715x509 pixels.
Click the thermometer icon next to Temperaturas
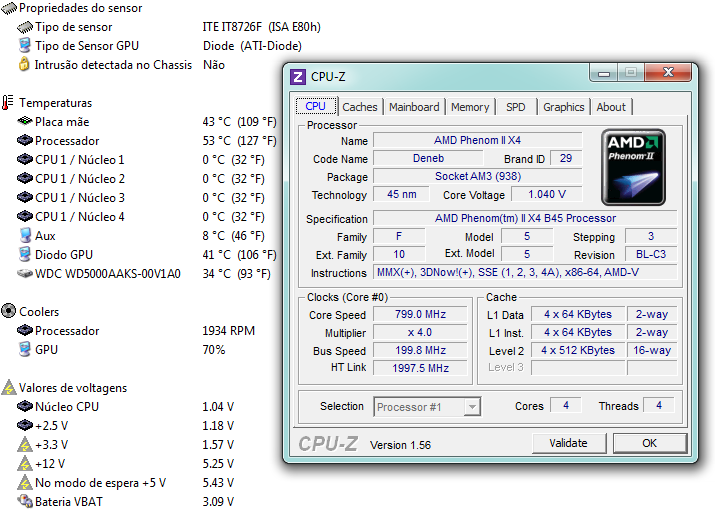pyautogui.click(x=7, y=103)
